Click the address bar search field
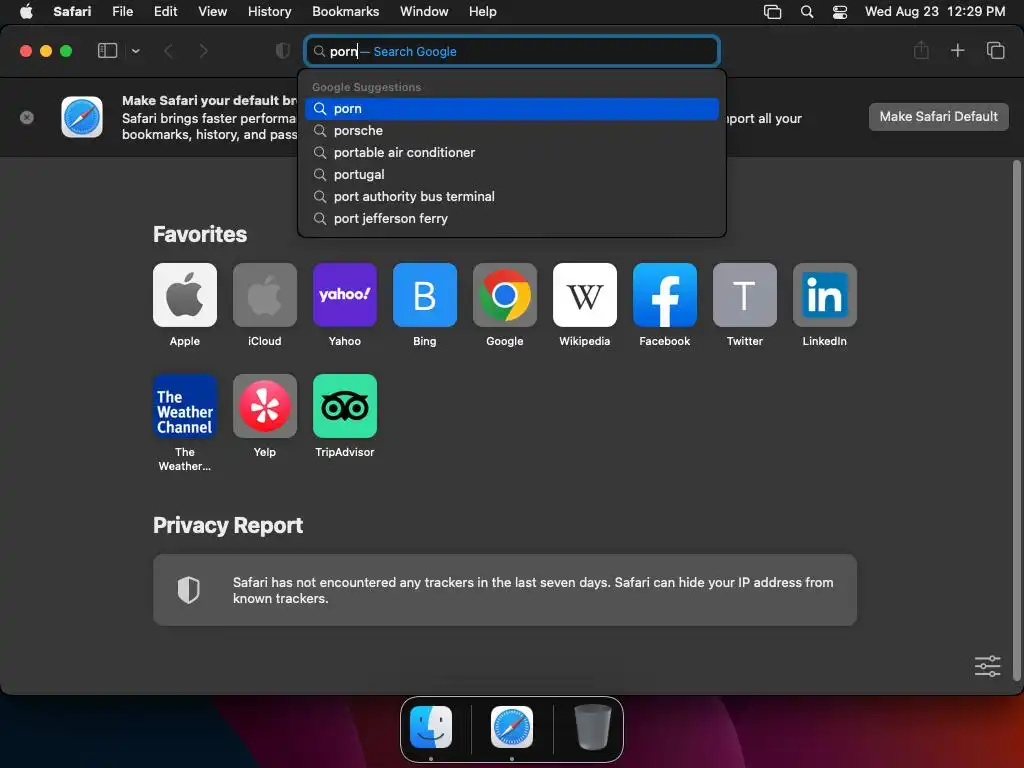Viewport: 1024px width, 768px height. tap(512, 51)
